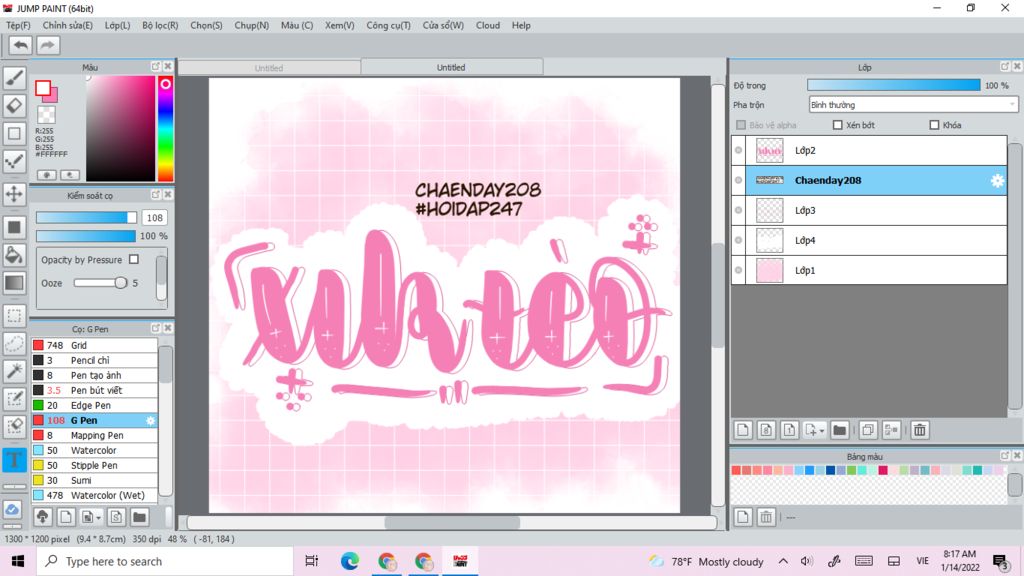Image resolution: width=1024 pixels, height=576 pixels.
Task: Delete palette color with trash icon
Action: (x=766, y=517)
